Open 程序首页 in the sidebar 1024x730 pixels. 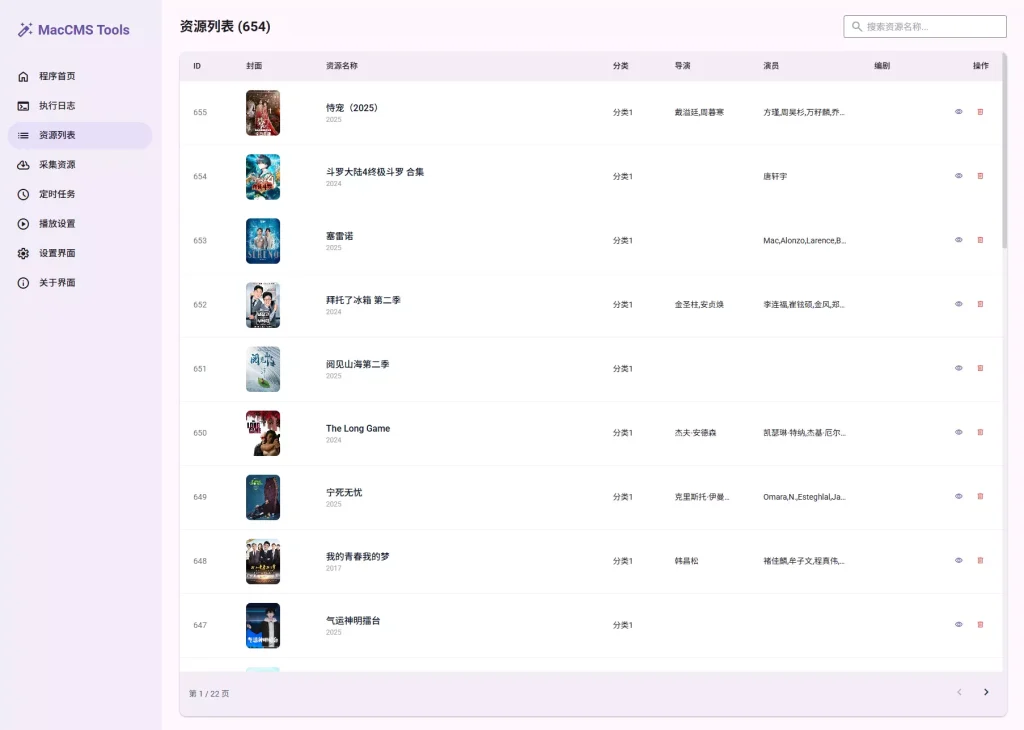click(57, 76)
